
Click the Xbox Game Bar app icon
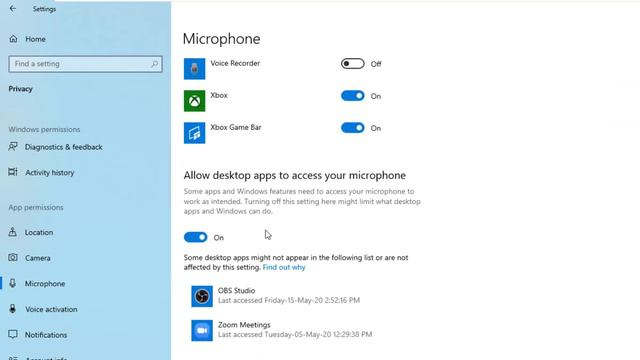194,133
